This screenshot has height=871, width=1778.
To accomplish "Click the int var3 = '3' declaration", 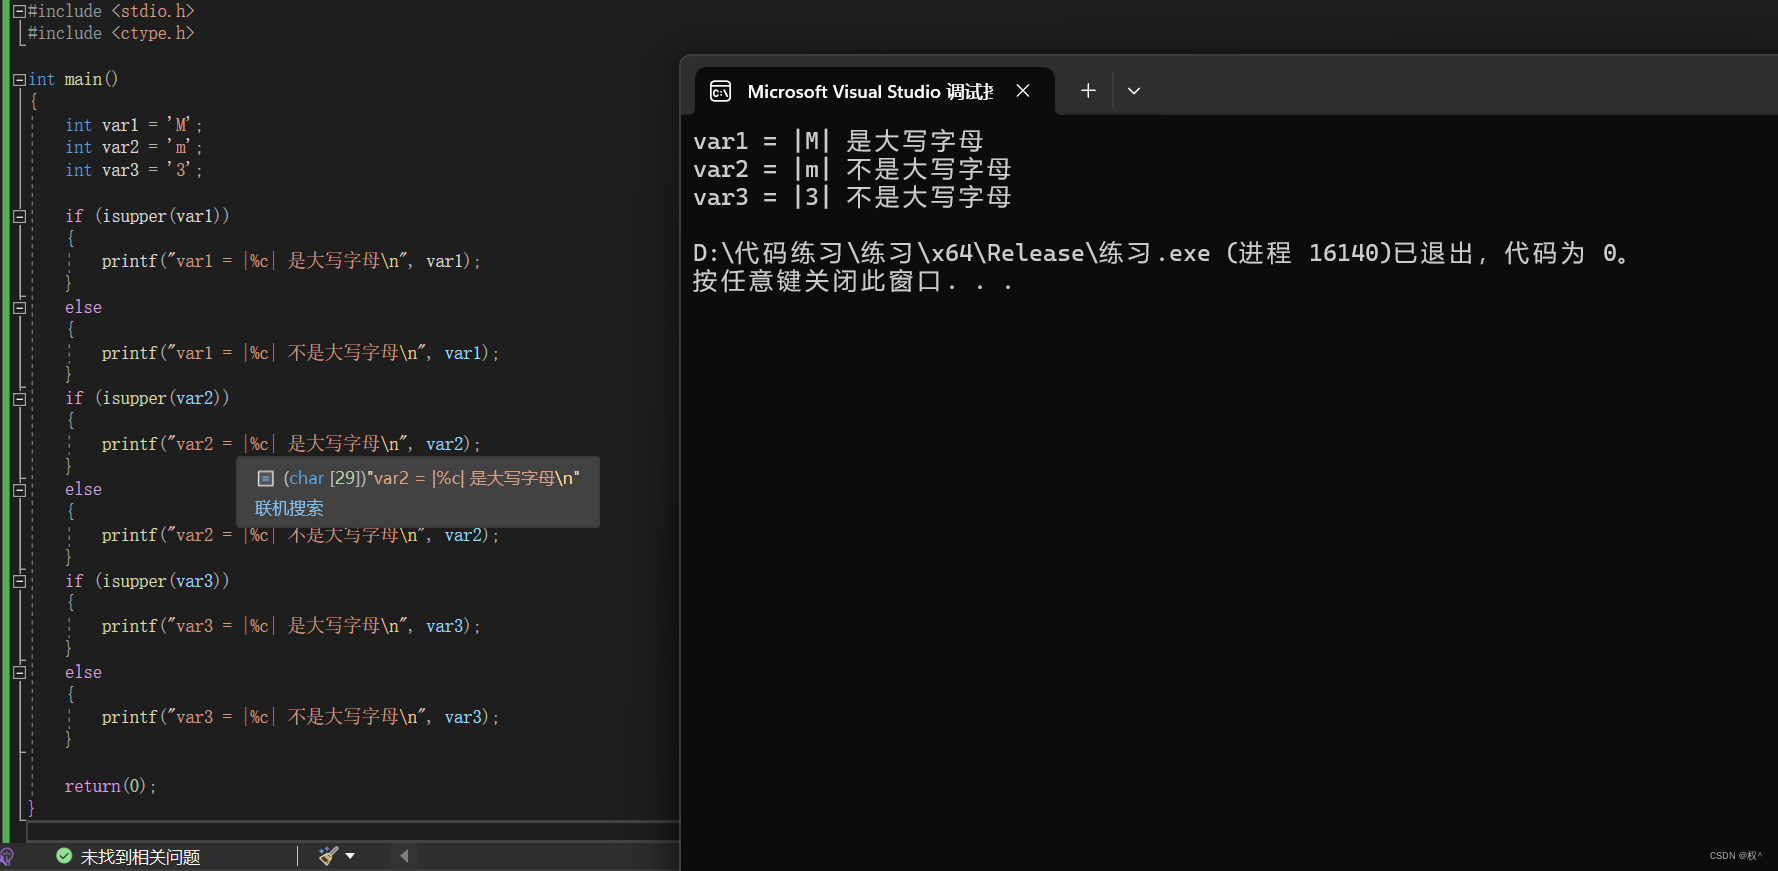I will pos(134,170).
